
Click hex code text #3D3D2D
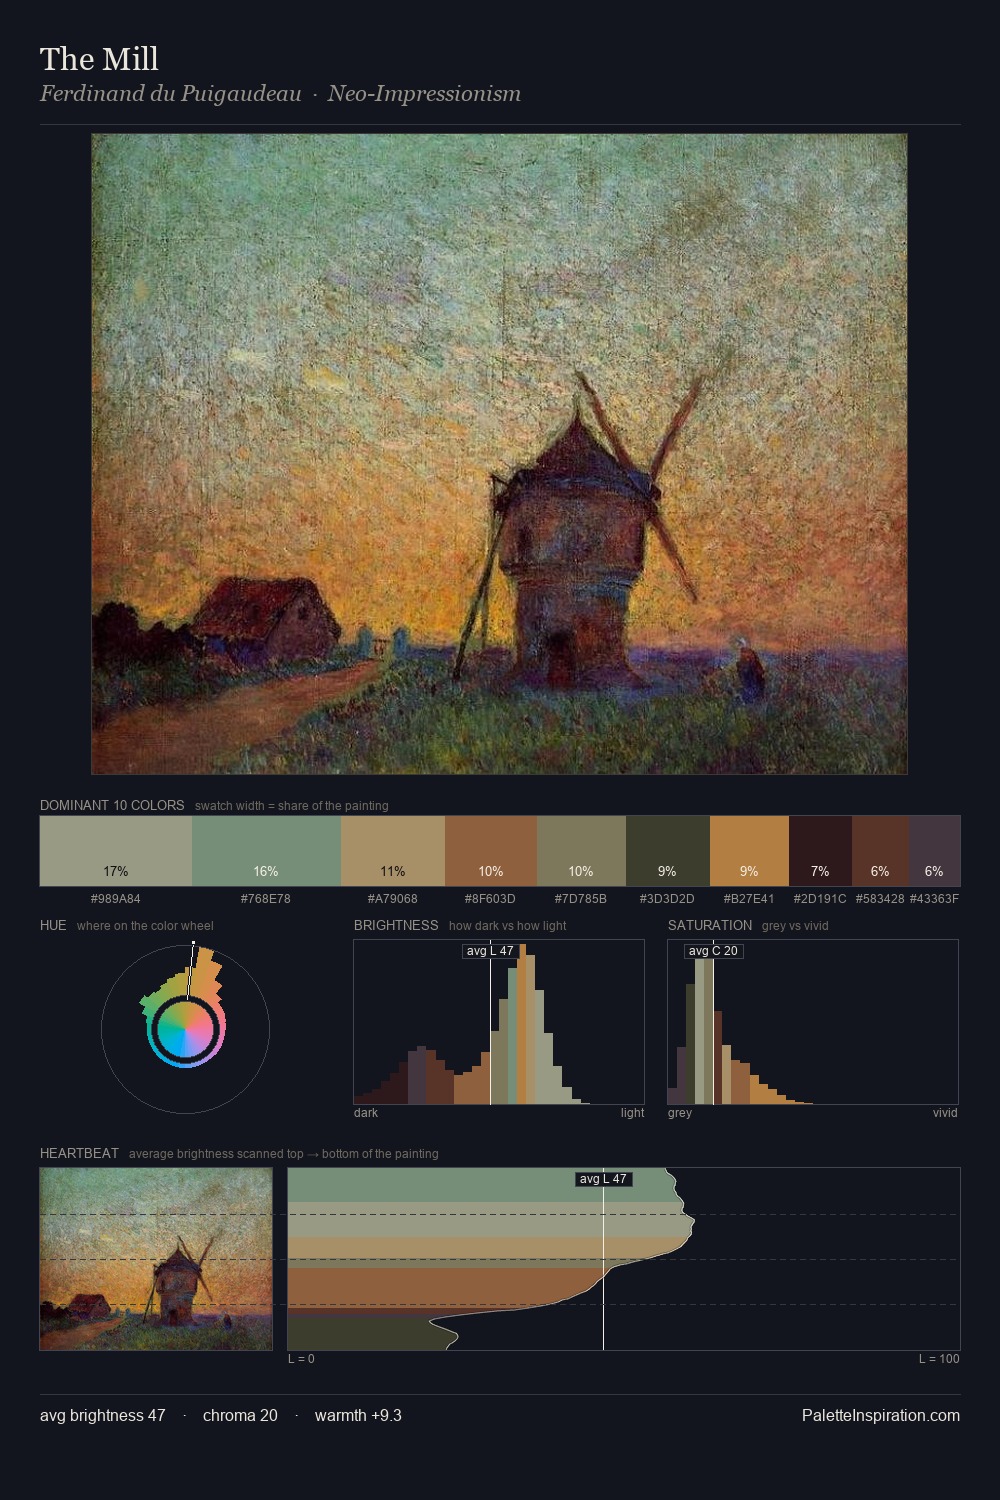(x=667, y=899)
